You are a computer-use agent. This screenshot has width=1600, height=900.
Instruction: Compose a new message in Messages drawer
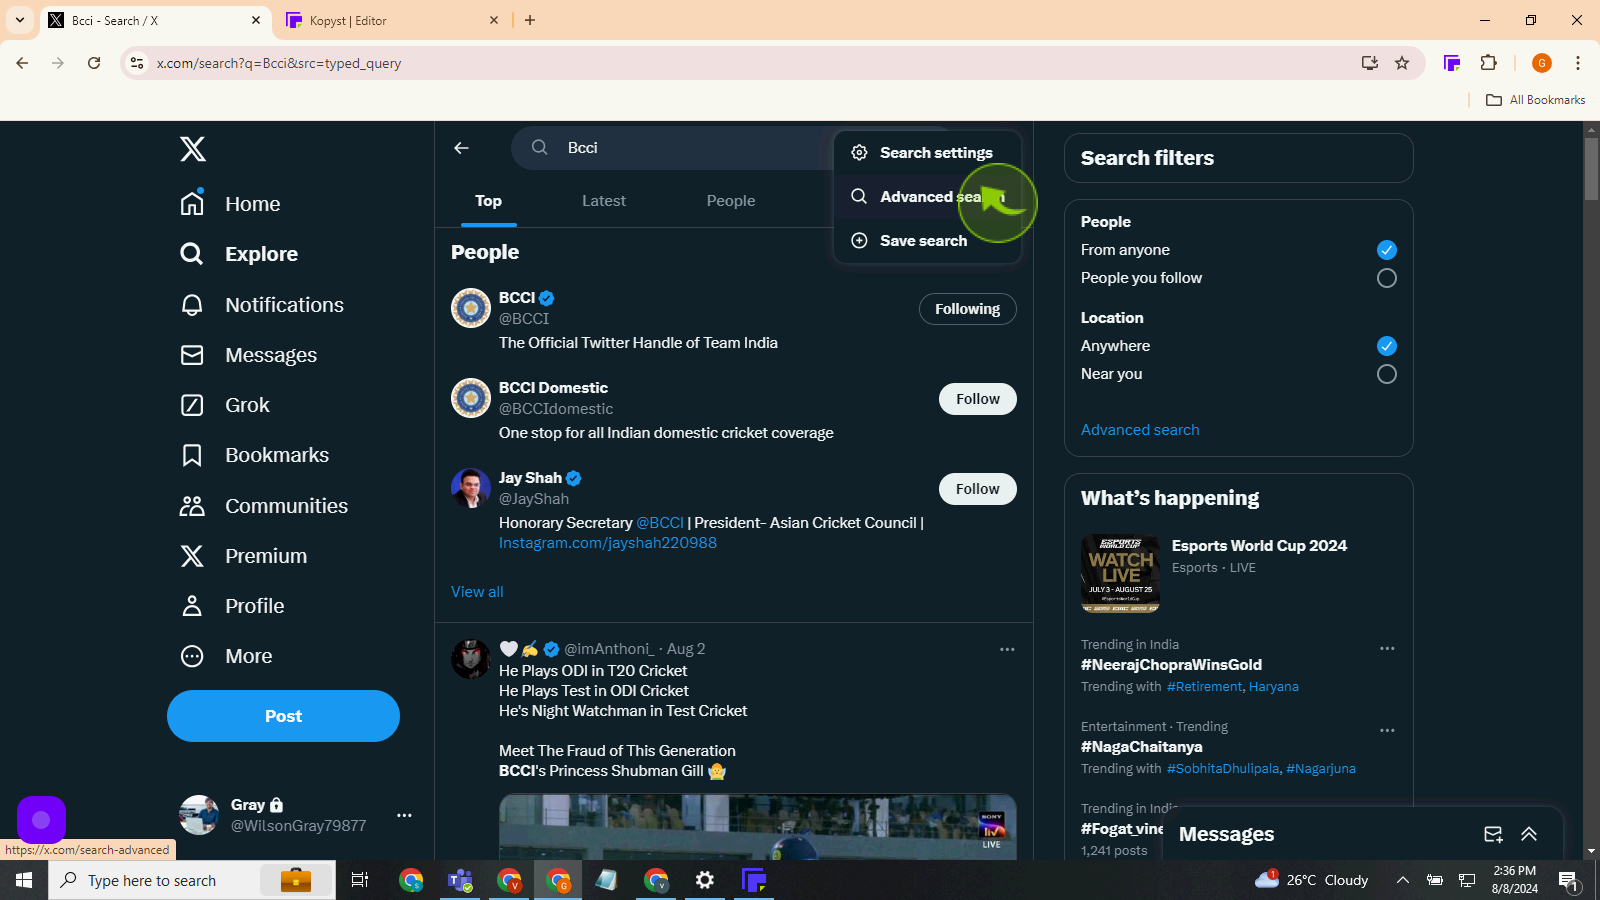pos(1493,834)
